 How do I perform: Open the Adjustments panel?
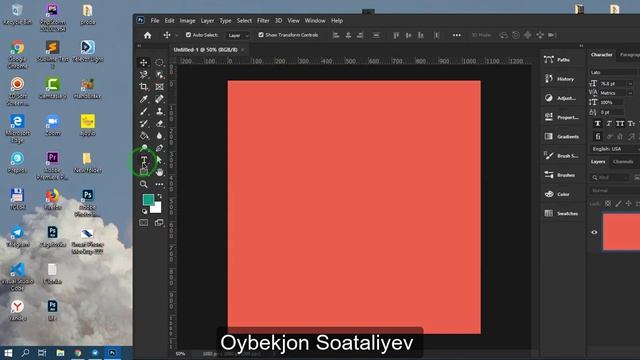pos(562,98)
